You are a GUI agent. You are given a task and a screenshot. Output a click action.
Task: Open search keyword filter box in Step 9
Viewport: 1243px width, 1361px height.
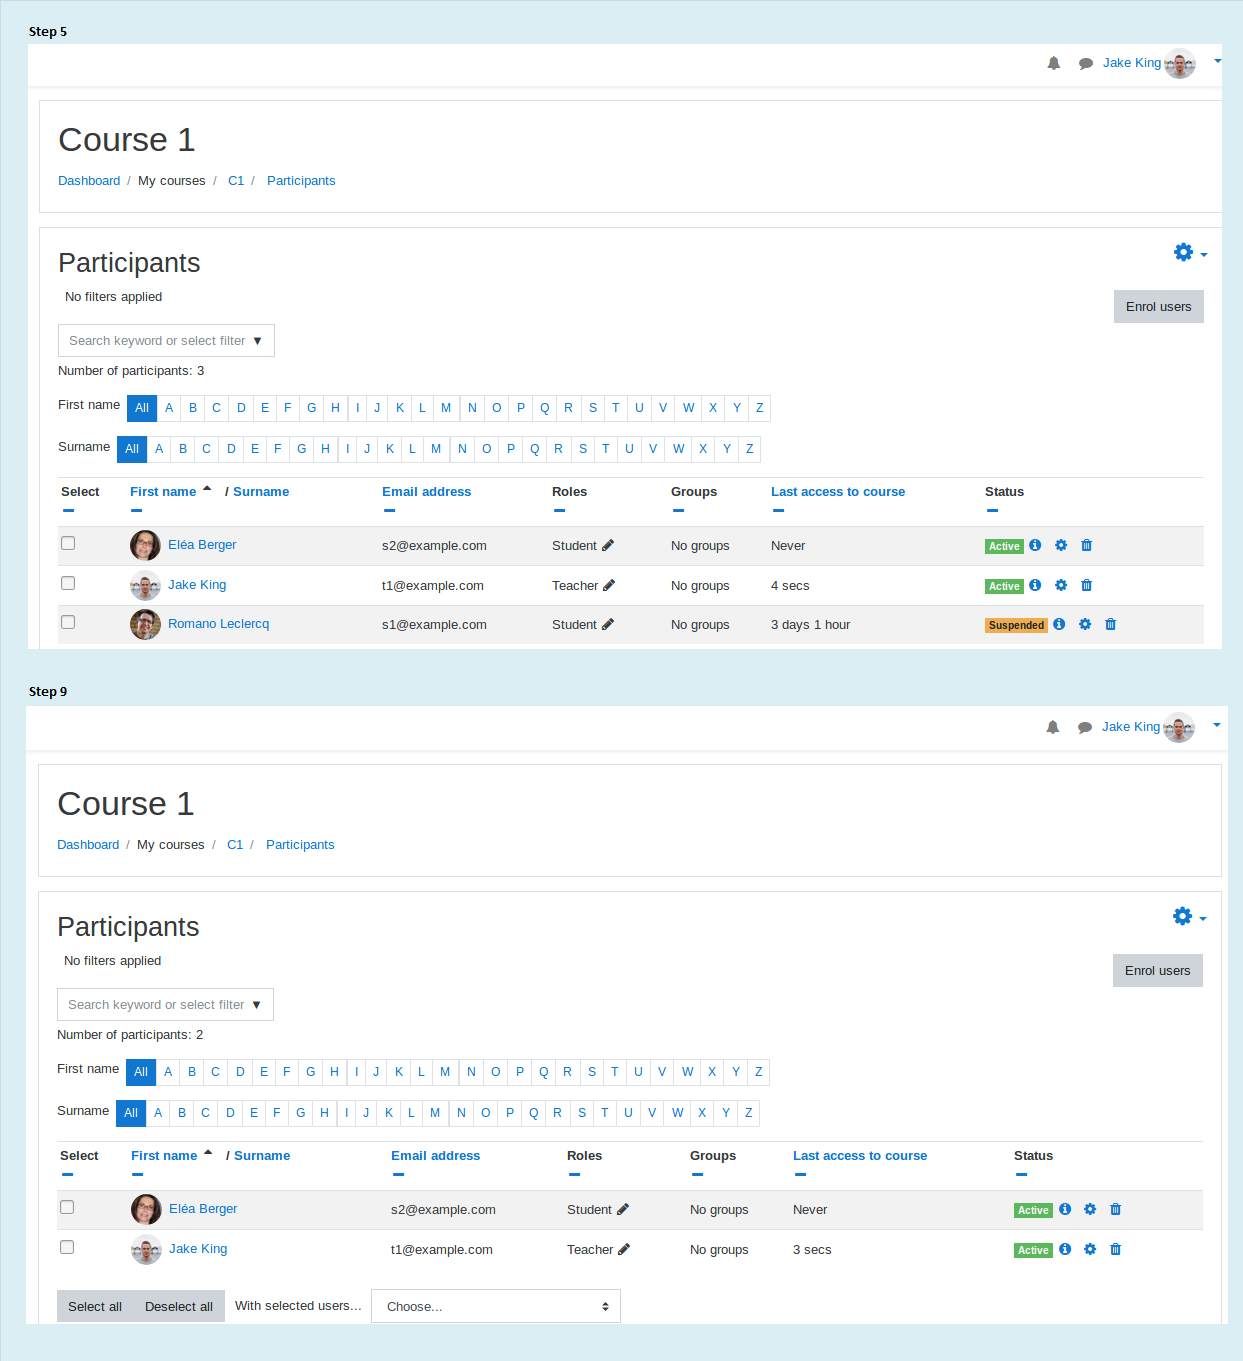pos(165,1005)
